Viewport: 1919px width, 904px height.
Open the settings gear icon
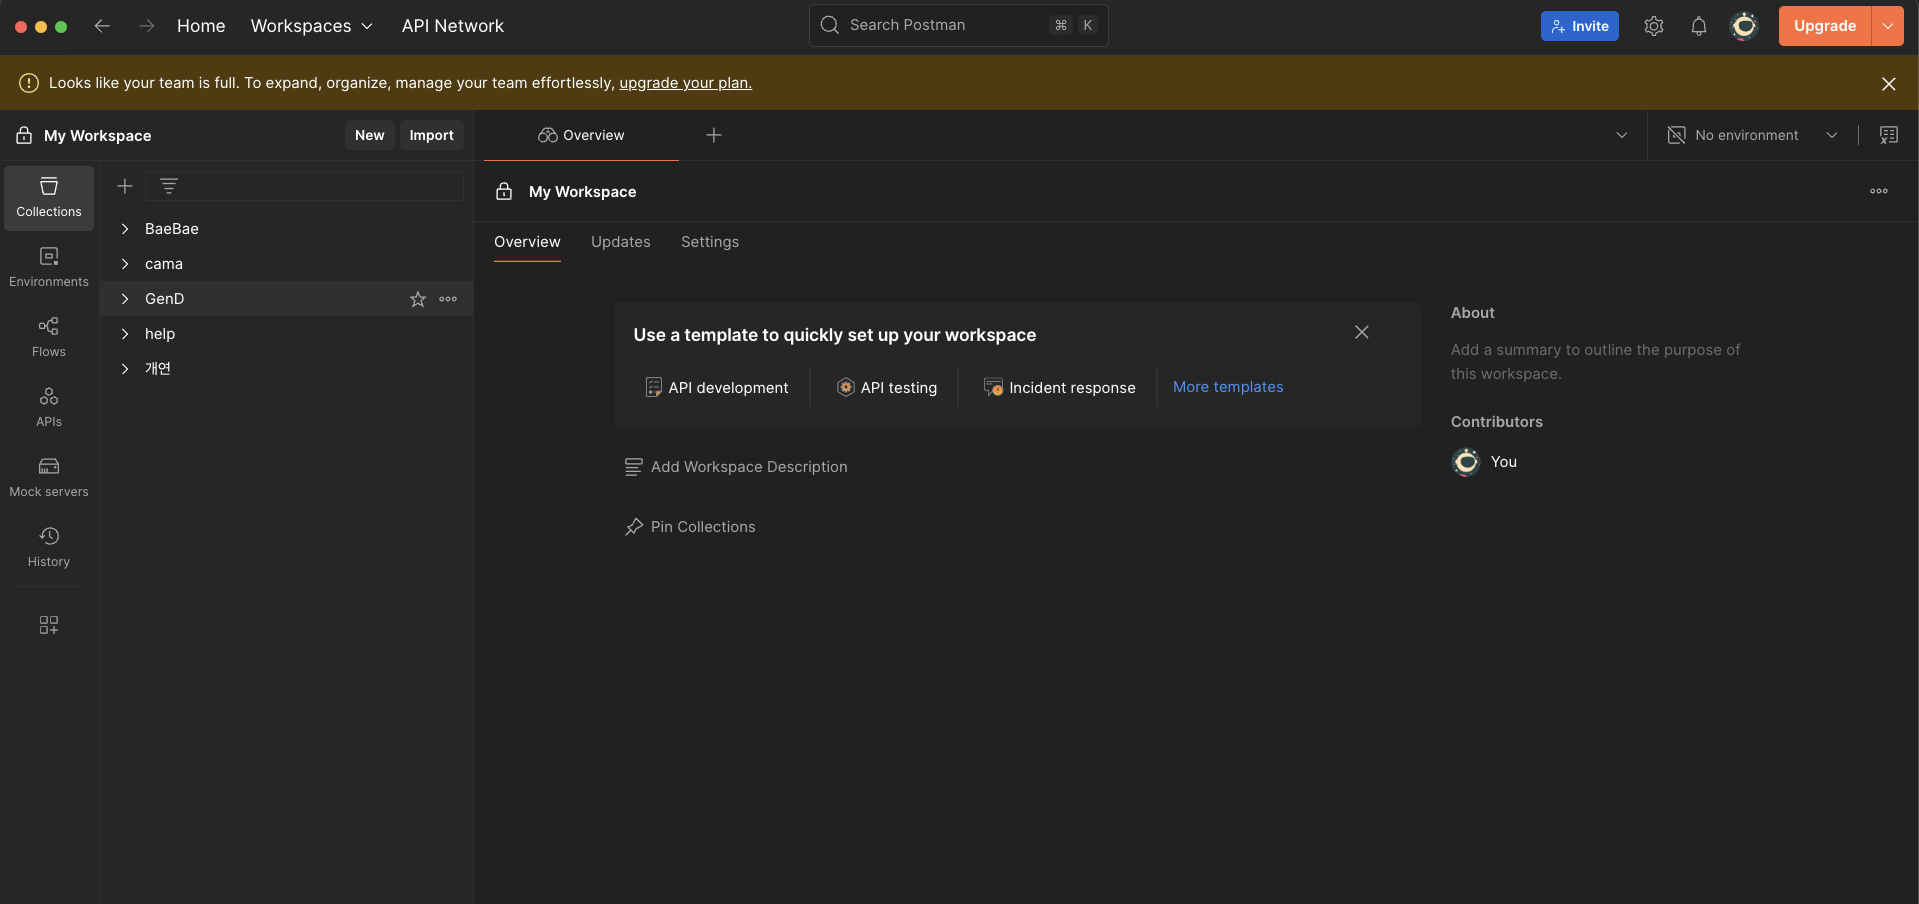pyautogui.click(x=1654, y=26)
